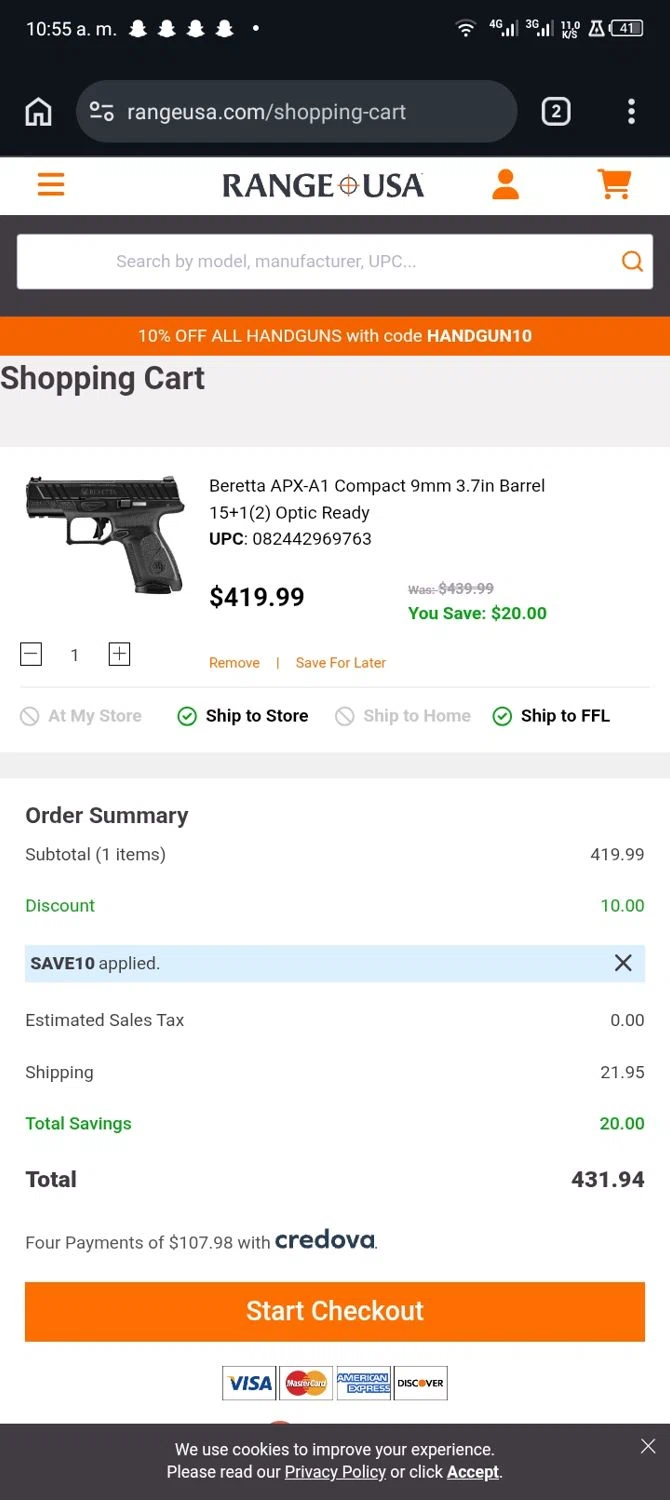Screen dimensions: 670x1500
Task: Select Ship to Store option
Action: tap(243, 716)
